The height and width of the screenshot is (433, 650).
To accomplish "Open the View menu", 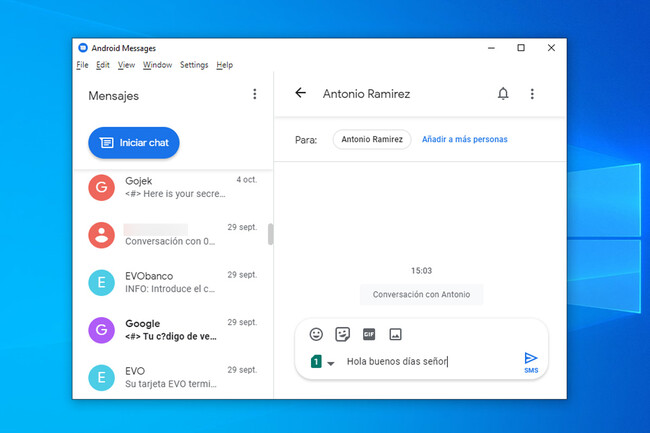I will (x=126, y=65).
